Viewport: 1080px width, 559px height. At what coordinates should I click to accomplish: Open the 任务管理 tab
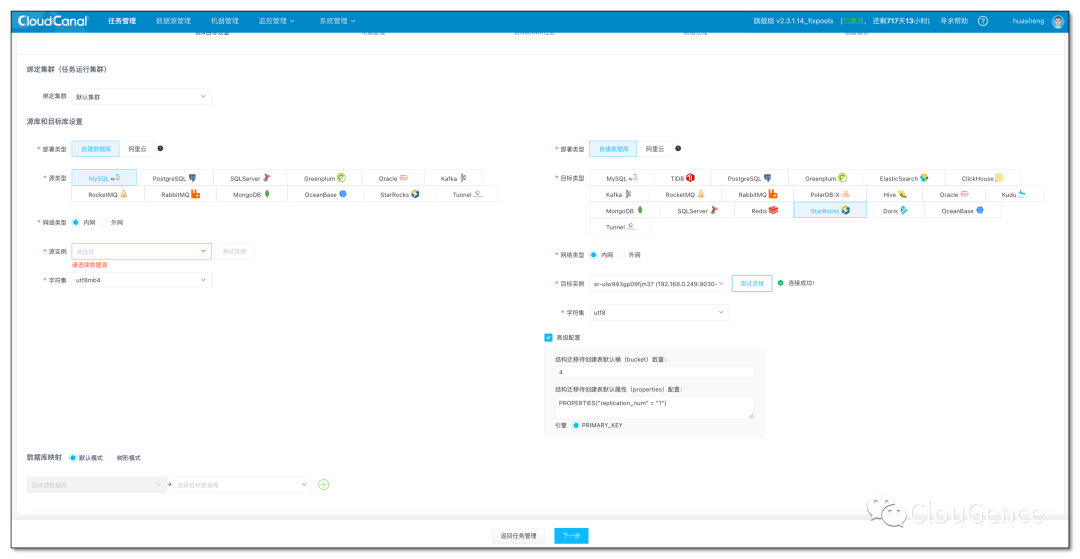tap(122, 21)
